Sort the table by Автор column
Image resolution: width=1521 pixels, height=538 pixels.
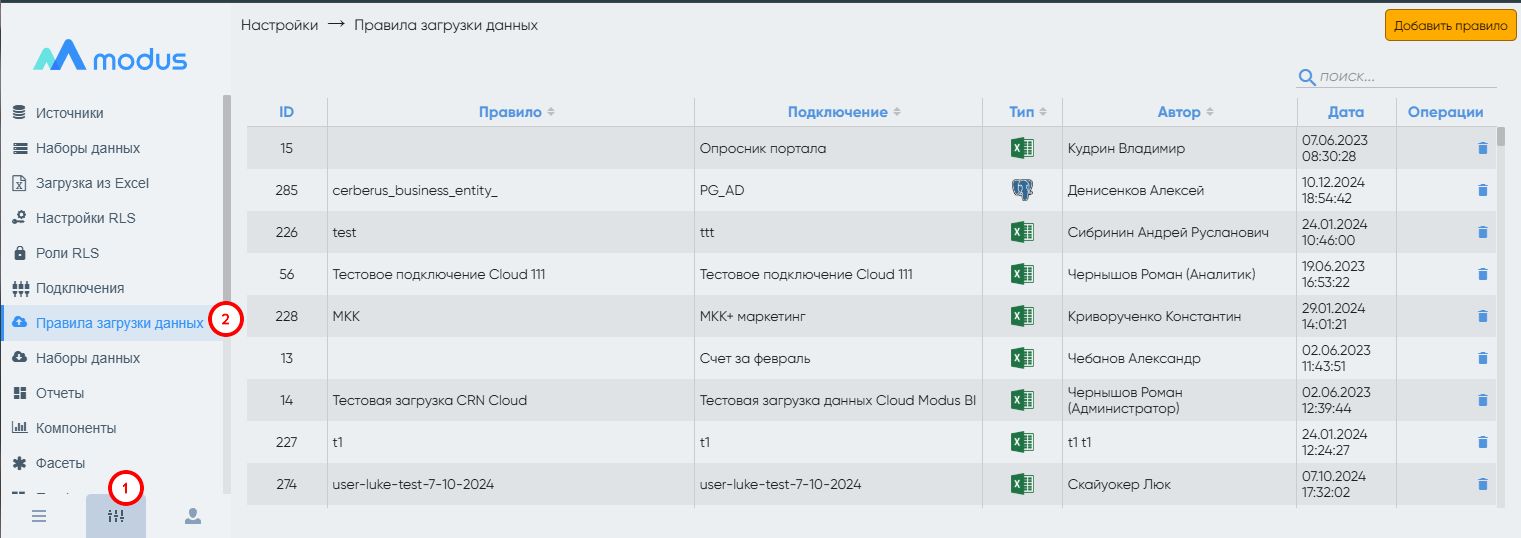click(1185, 112)
